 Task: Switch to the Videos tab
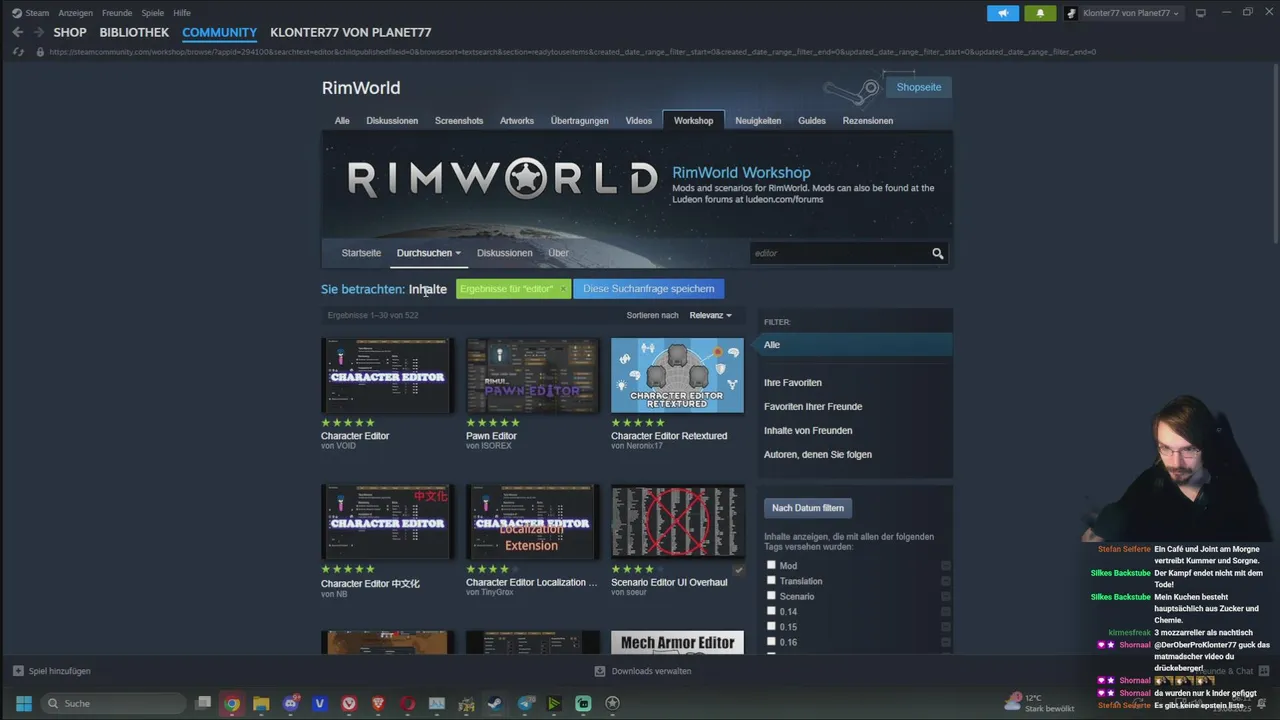(639, 120)
